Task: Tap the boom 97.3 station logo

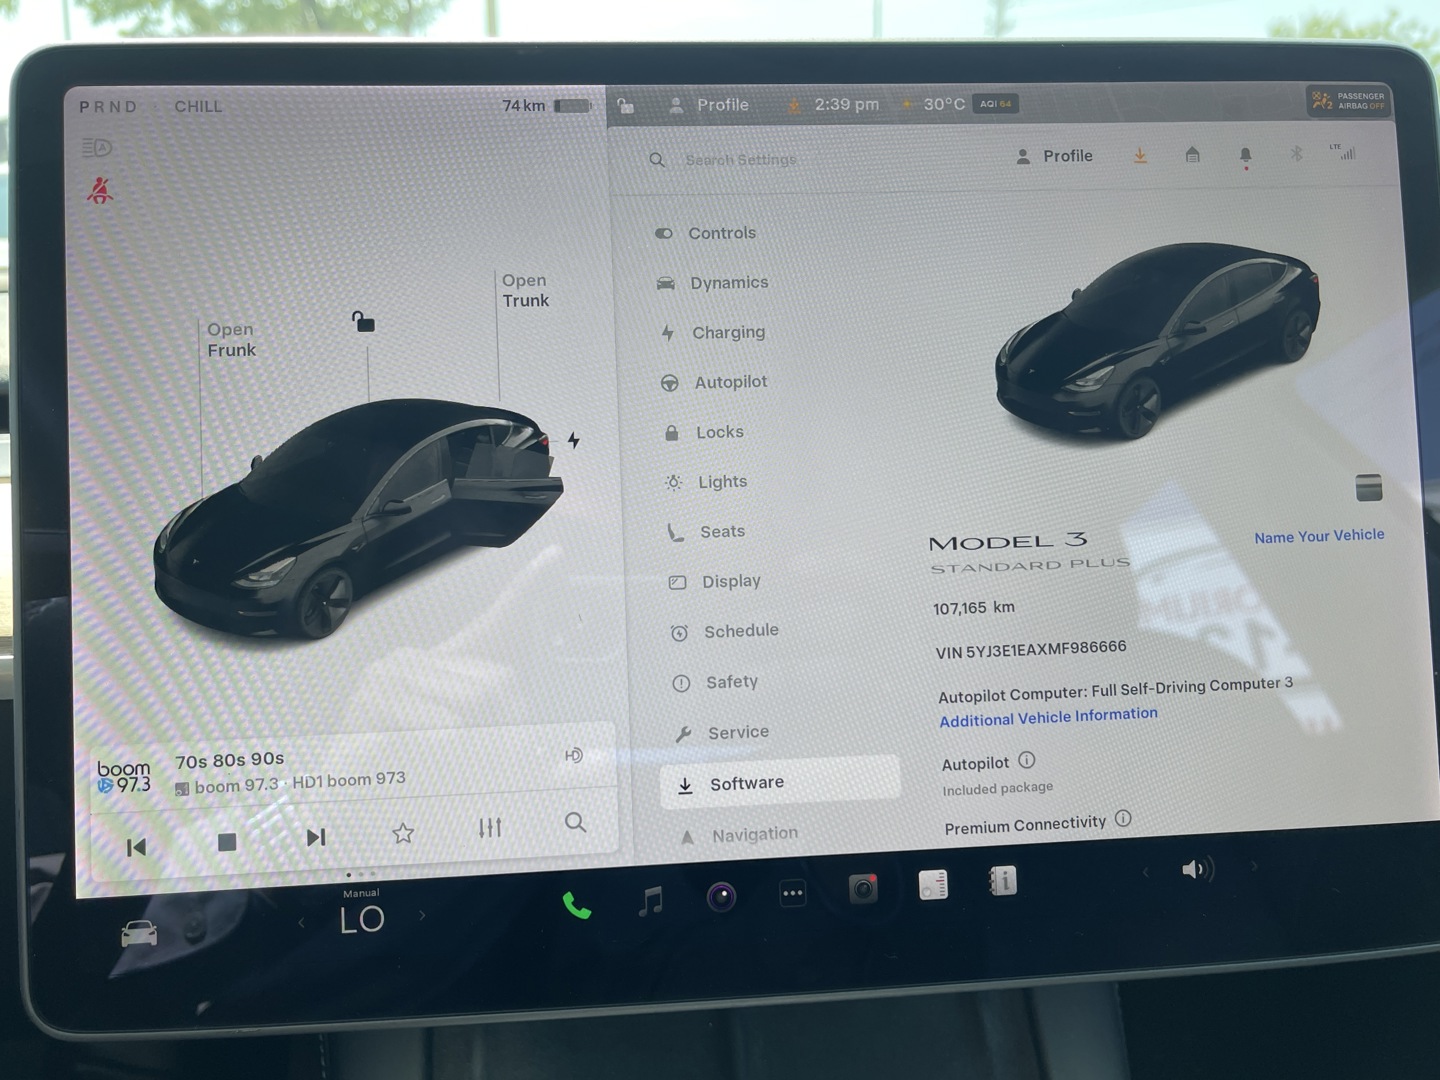Action: pyautogui.click(x=124, y=777)
